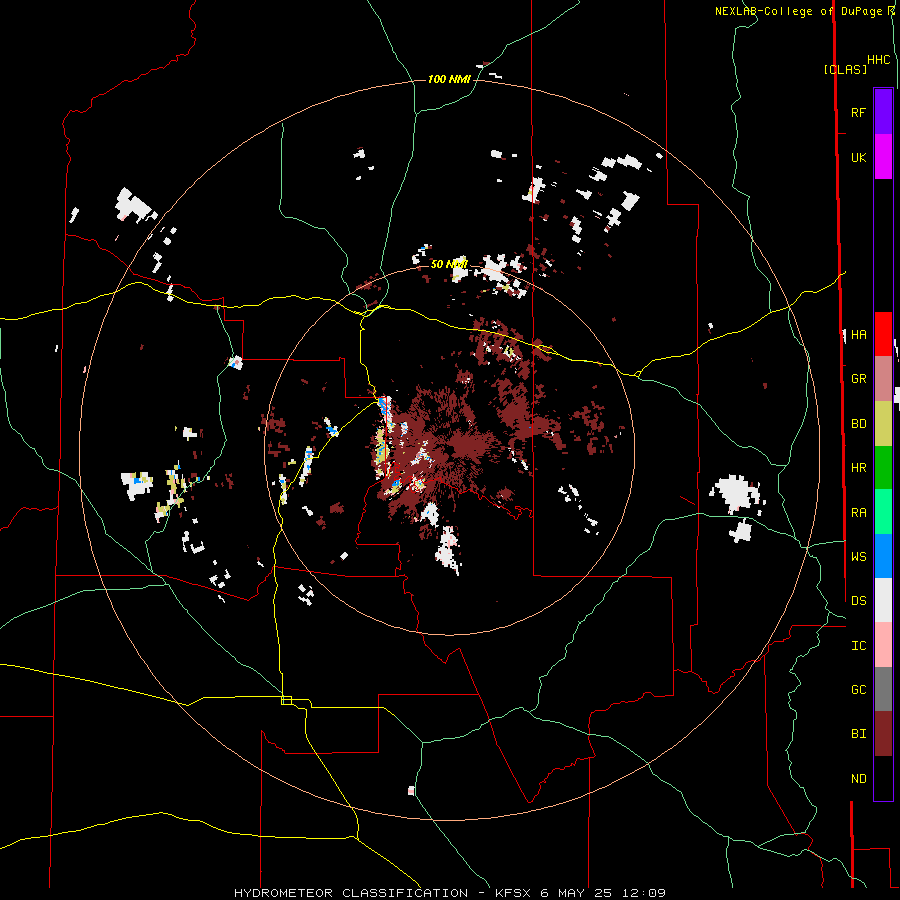Click the "100 NMI" range ring label
This screenshot has height=900, width=900.
click(449, 79)
